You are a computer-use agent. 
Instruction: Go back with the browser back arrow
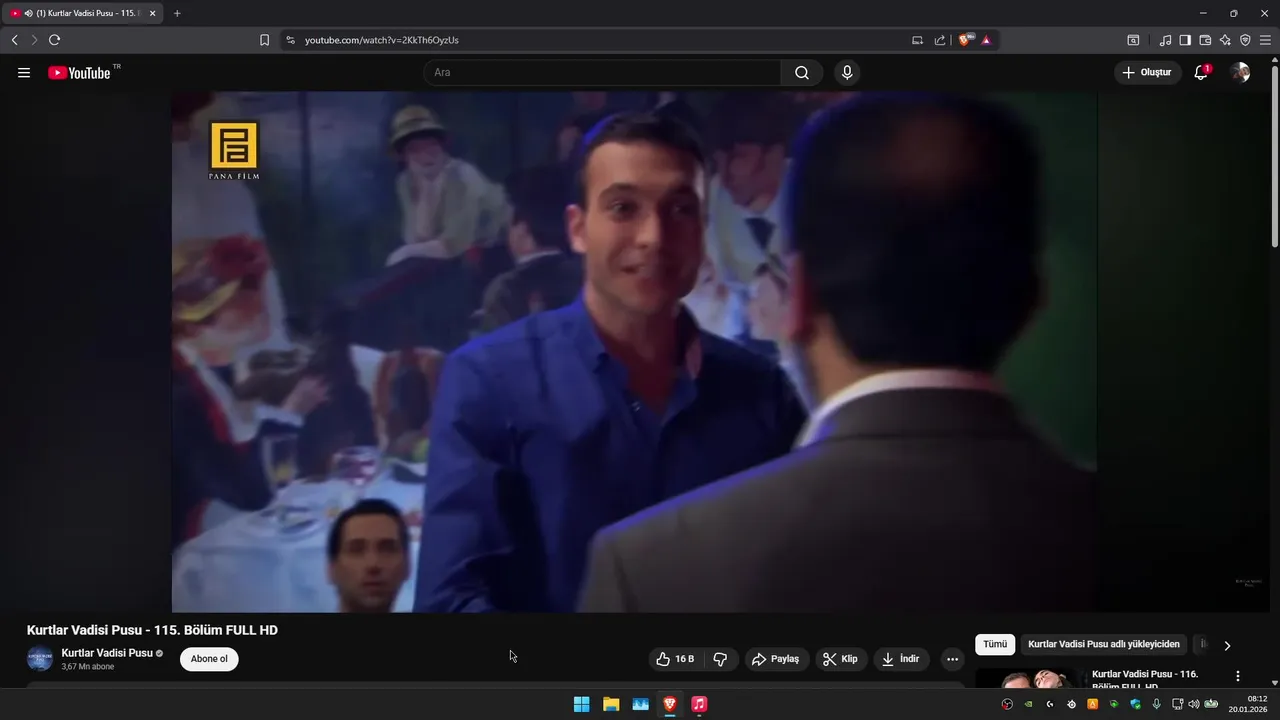pyautogui.click(x=14, y=40)
